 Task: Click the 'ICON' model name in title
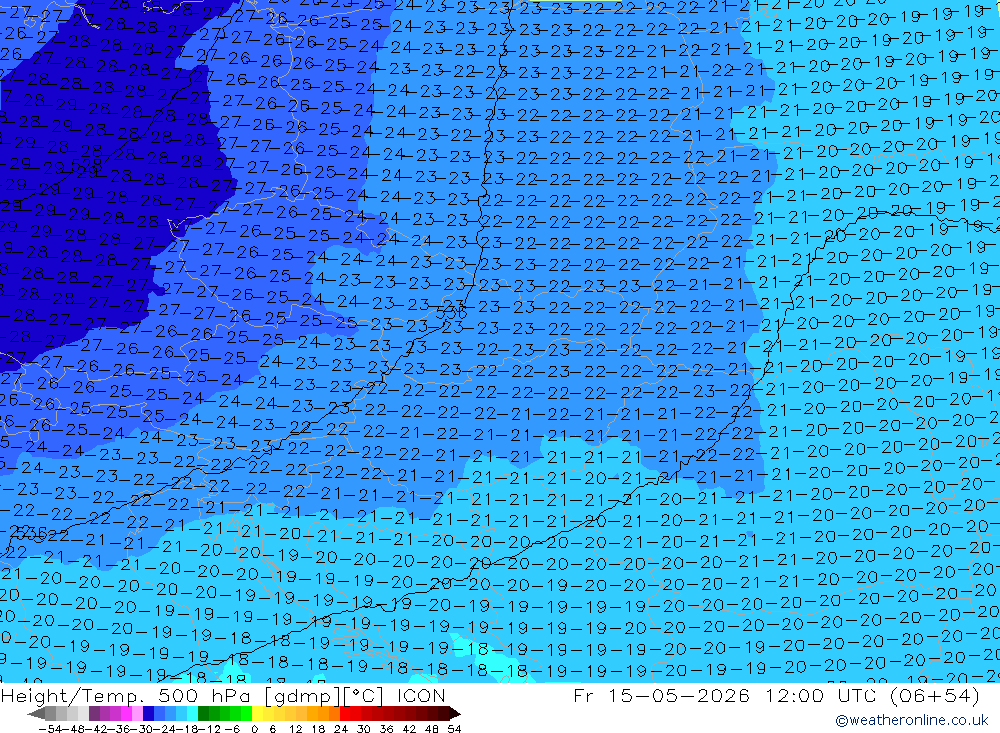point(422,695)
